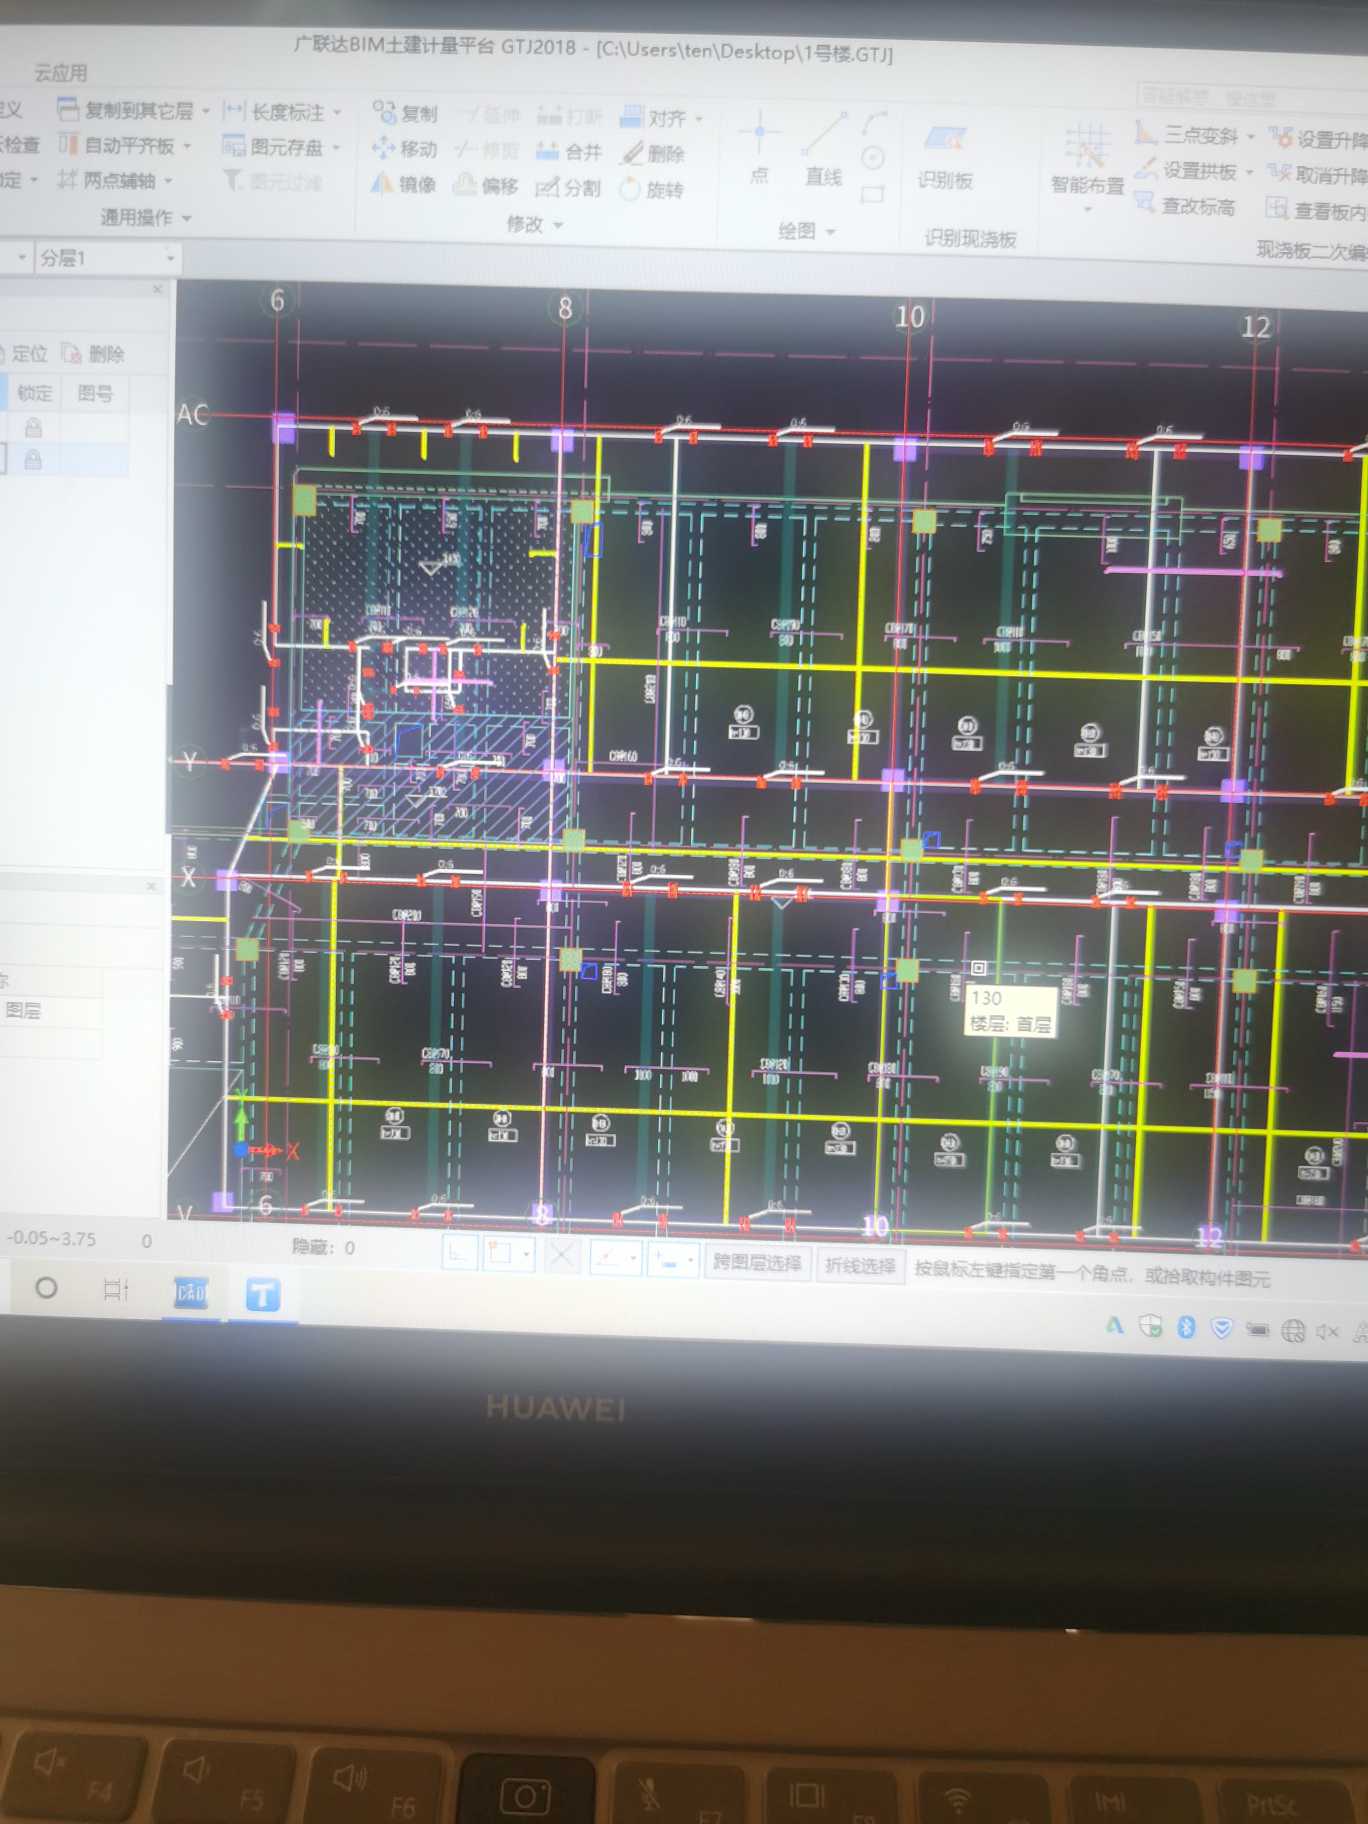Select the 移动 (Move) tool

coord(405,149)
